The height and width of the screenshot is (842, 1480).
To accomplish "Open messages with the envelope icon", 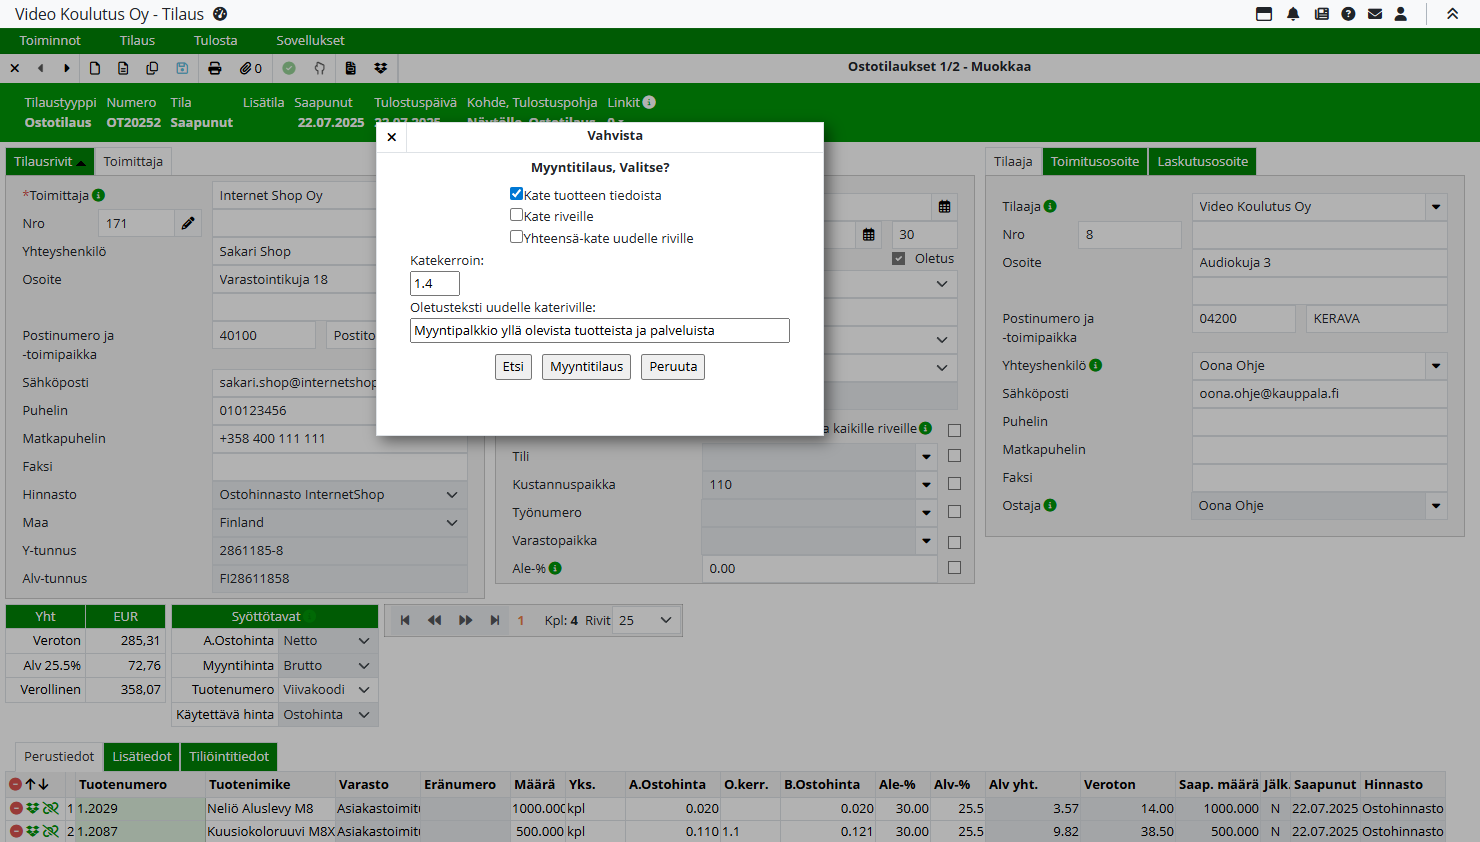I will pos(1375,14).
